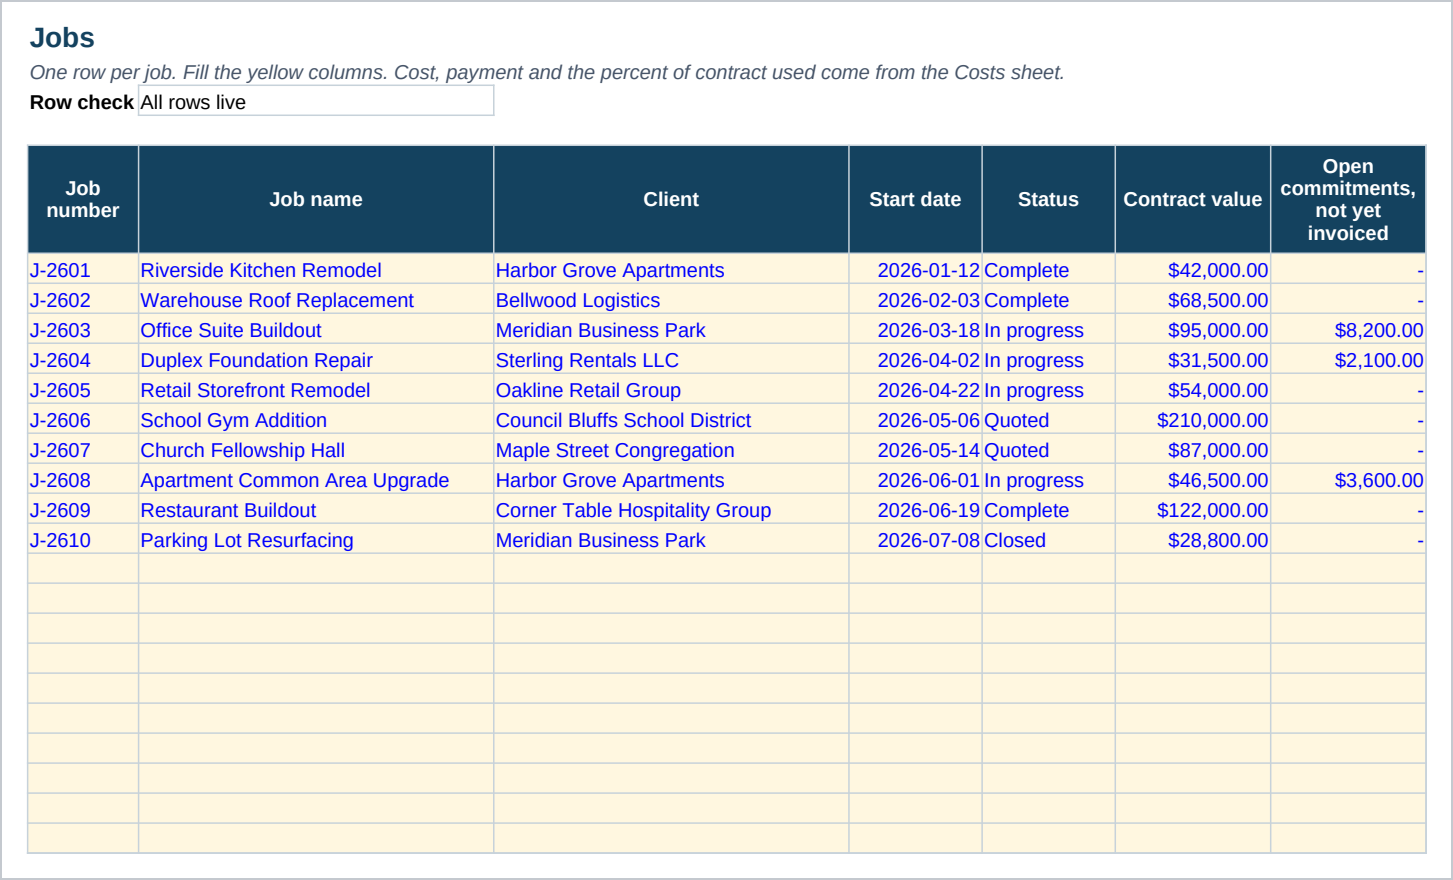Click the Row check field showing "All rows live"
This screenshot has width=1453, height=880.
click(x=316, y=101)
